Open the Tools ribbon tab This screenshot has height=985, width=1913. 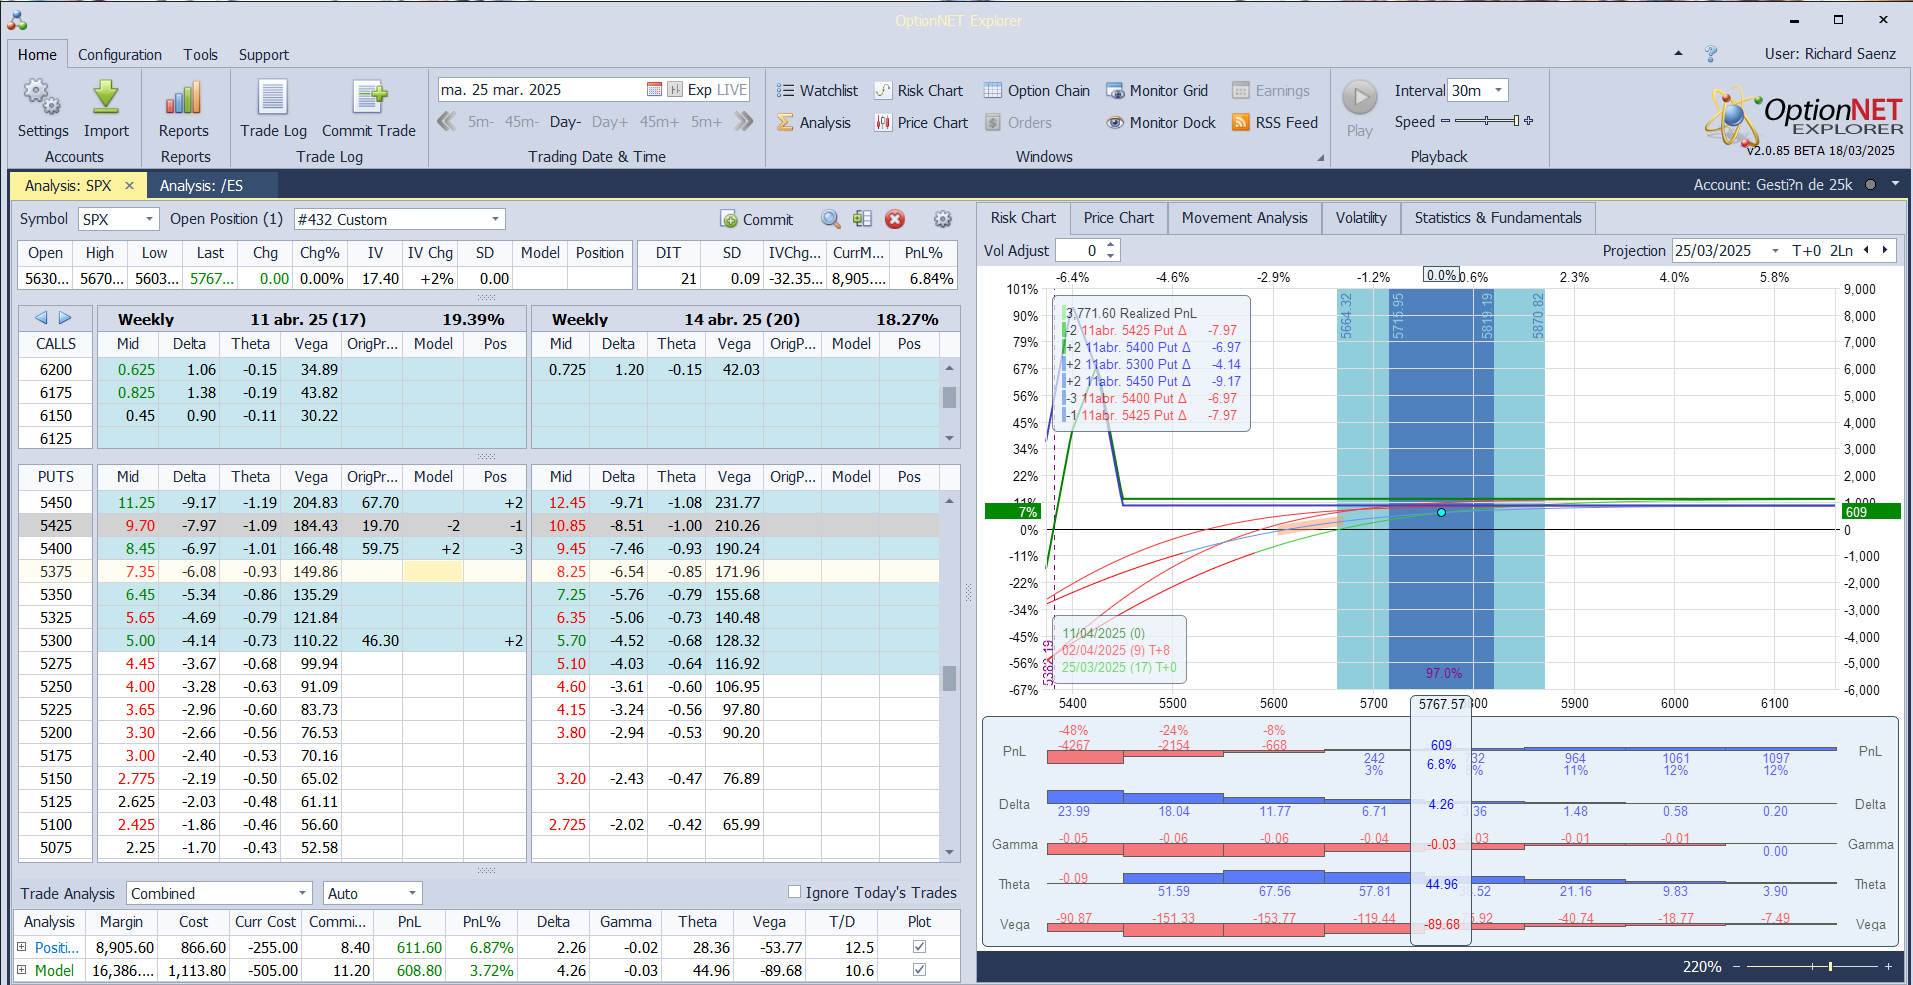[200, 55]
